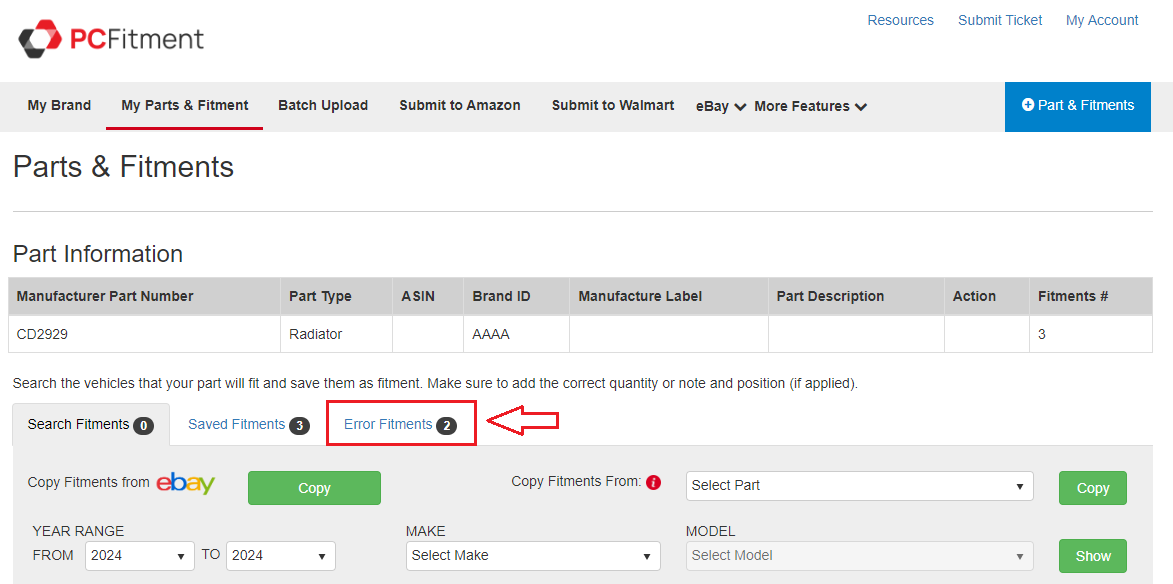This screenshot has height=584, width=1173.
Task: Open the Submit Ticket link
Action: point(1000,20)
